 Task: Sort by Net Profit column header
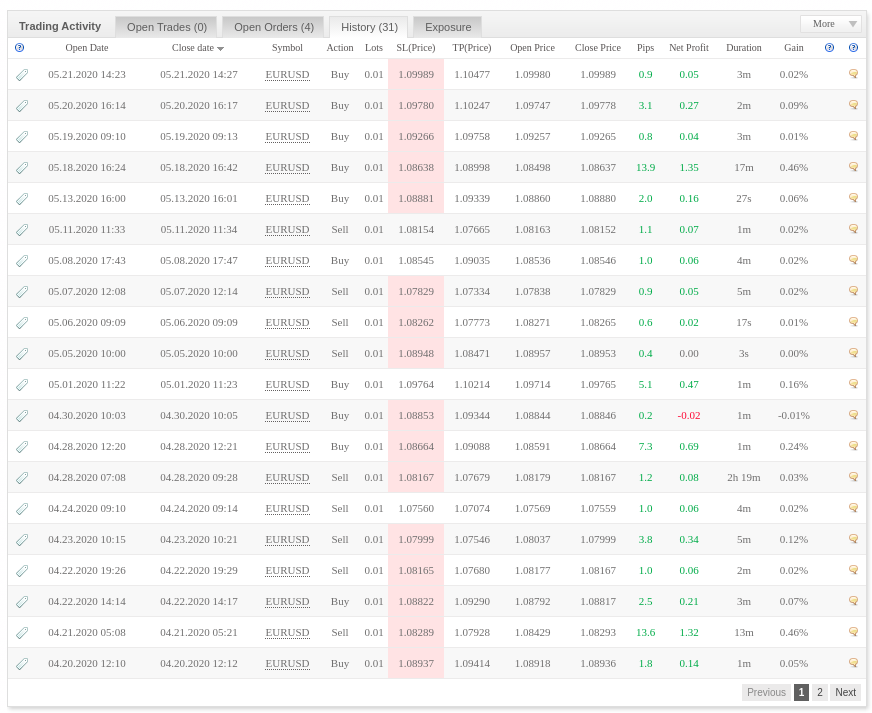click(688, 48)
